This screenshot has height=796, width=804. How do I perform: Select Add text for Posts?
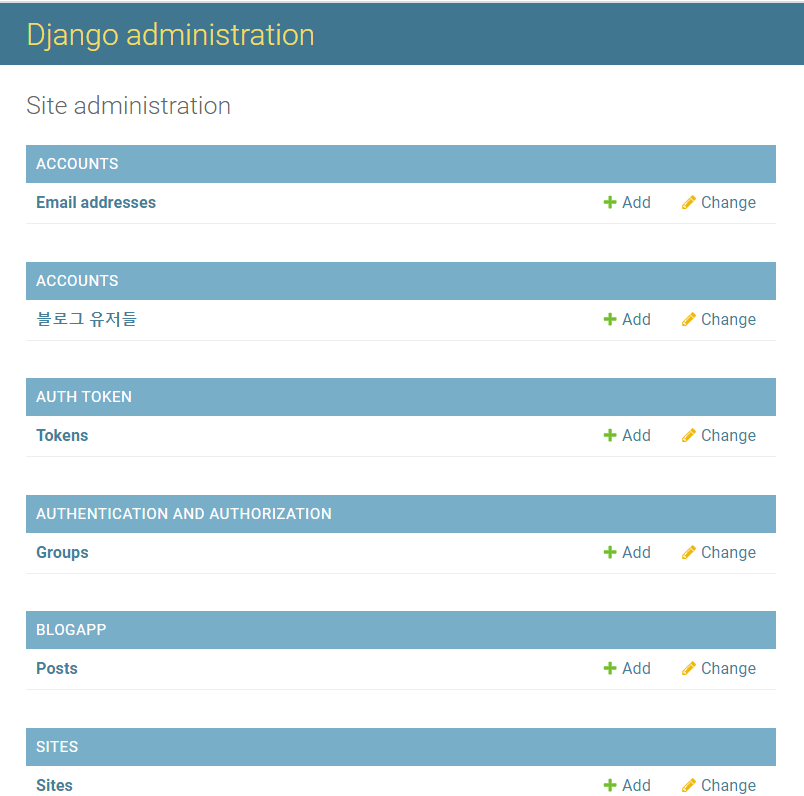636,668
